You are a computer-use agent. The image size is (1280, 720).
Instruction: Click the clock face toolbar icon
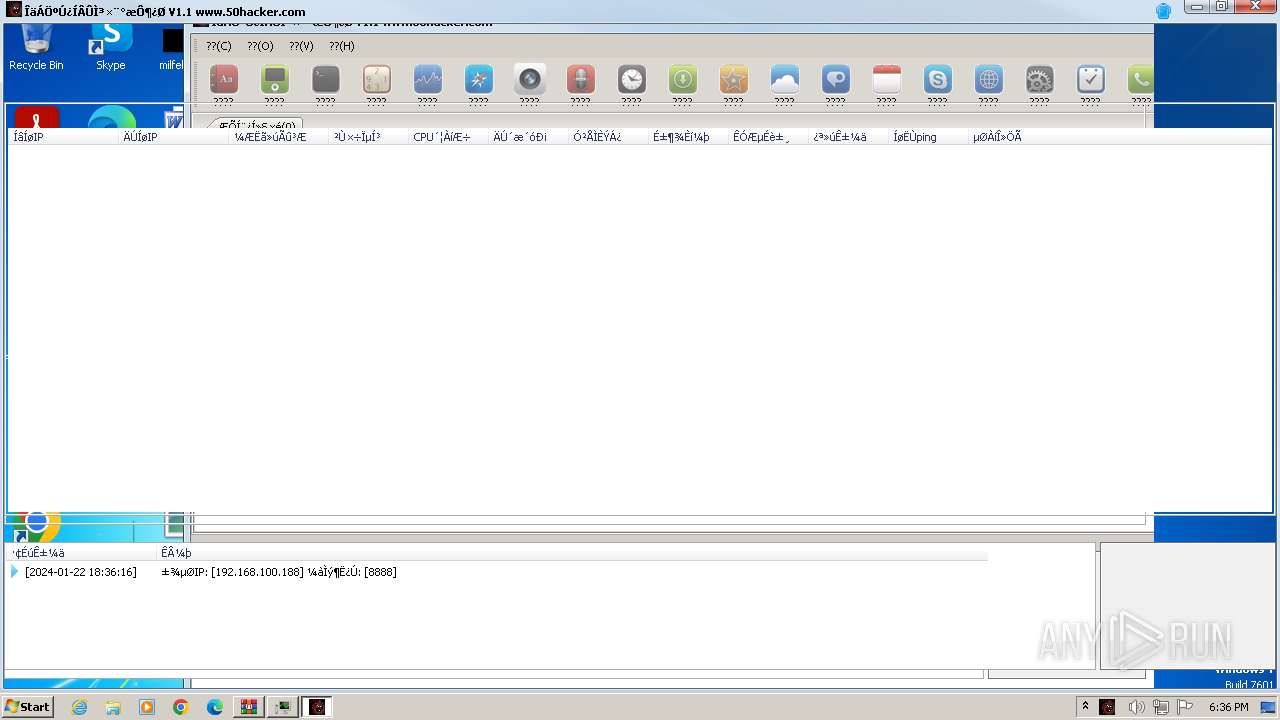(x=631, y=79)
